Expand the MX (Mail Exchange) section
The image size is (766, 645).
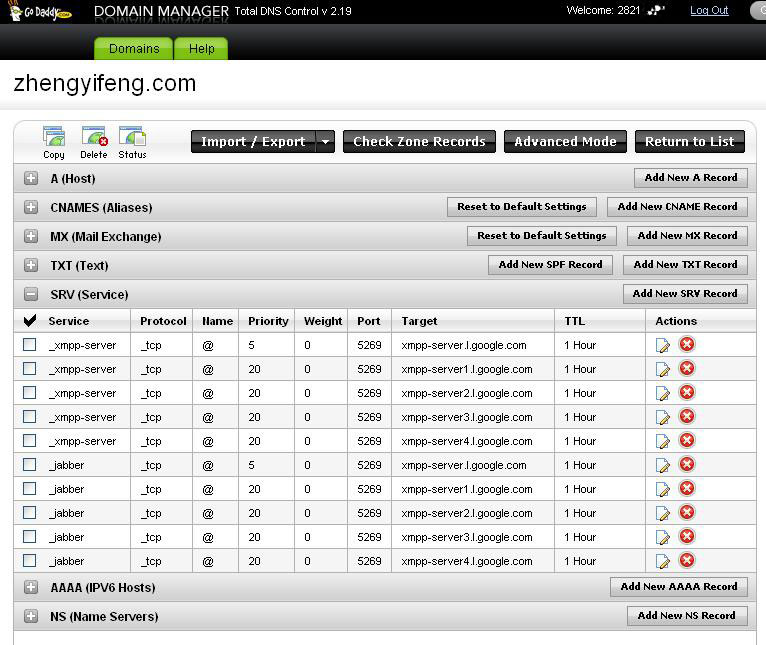tap(31, 236)
